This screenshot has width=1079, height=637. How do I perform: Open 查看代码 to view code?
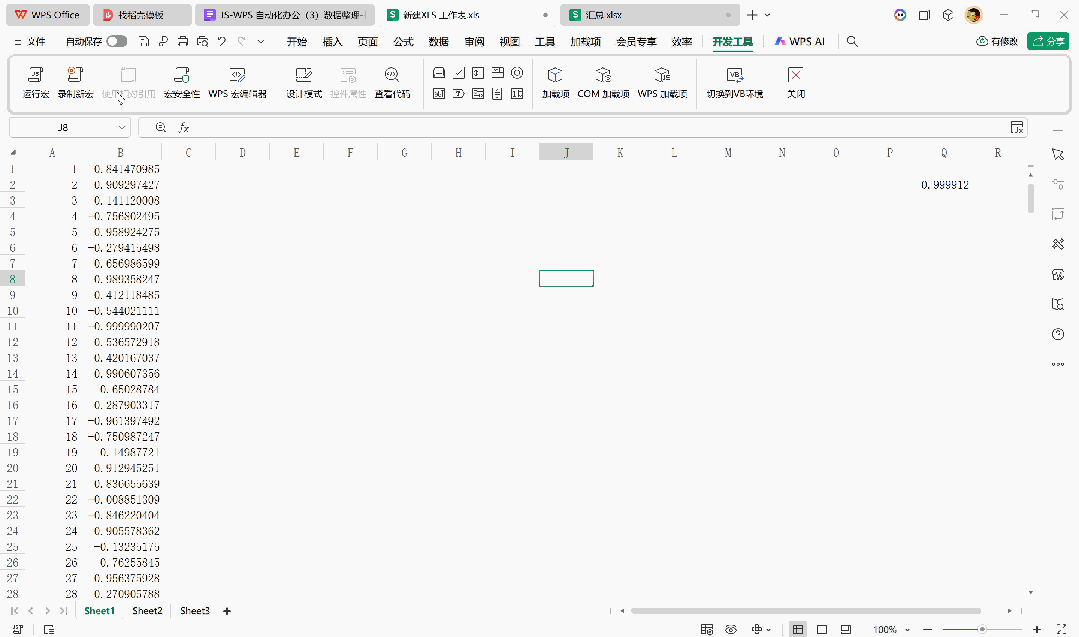tap(391, 80)
